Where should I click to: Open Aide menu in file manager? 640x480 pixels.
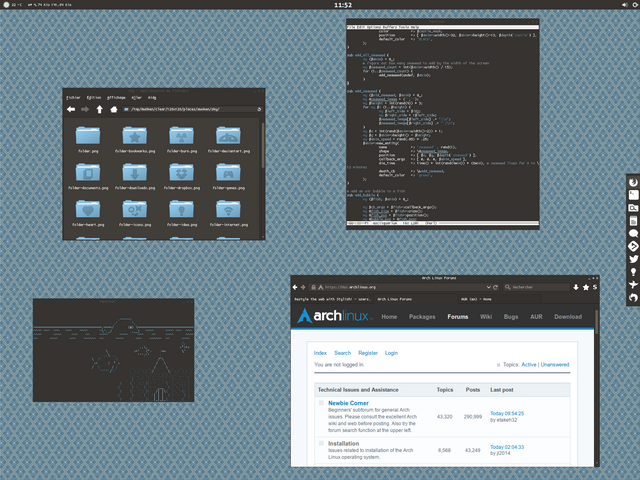[x=152, y=98]
